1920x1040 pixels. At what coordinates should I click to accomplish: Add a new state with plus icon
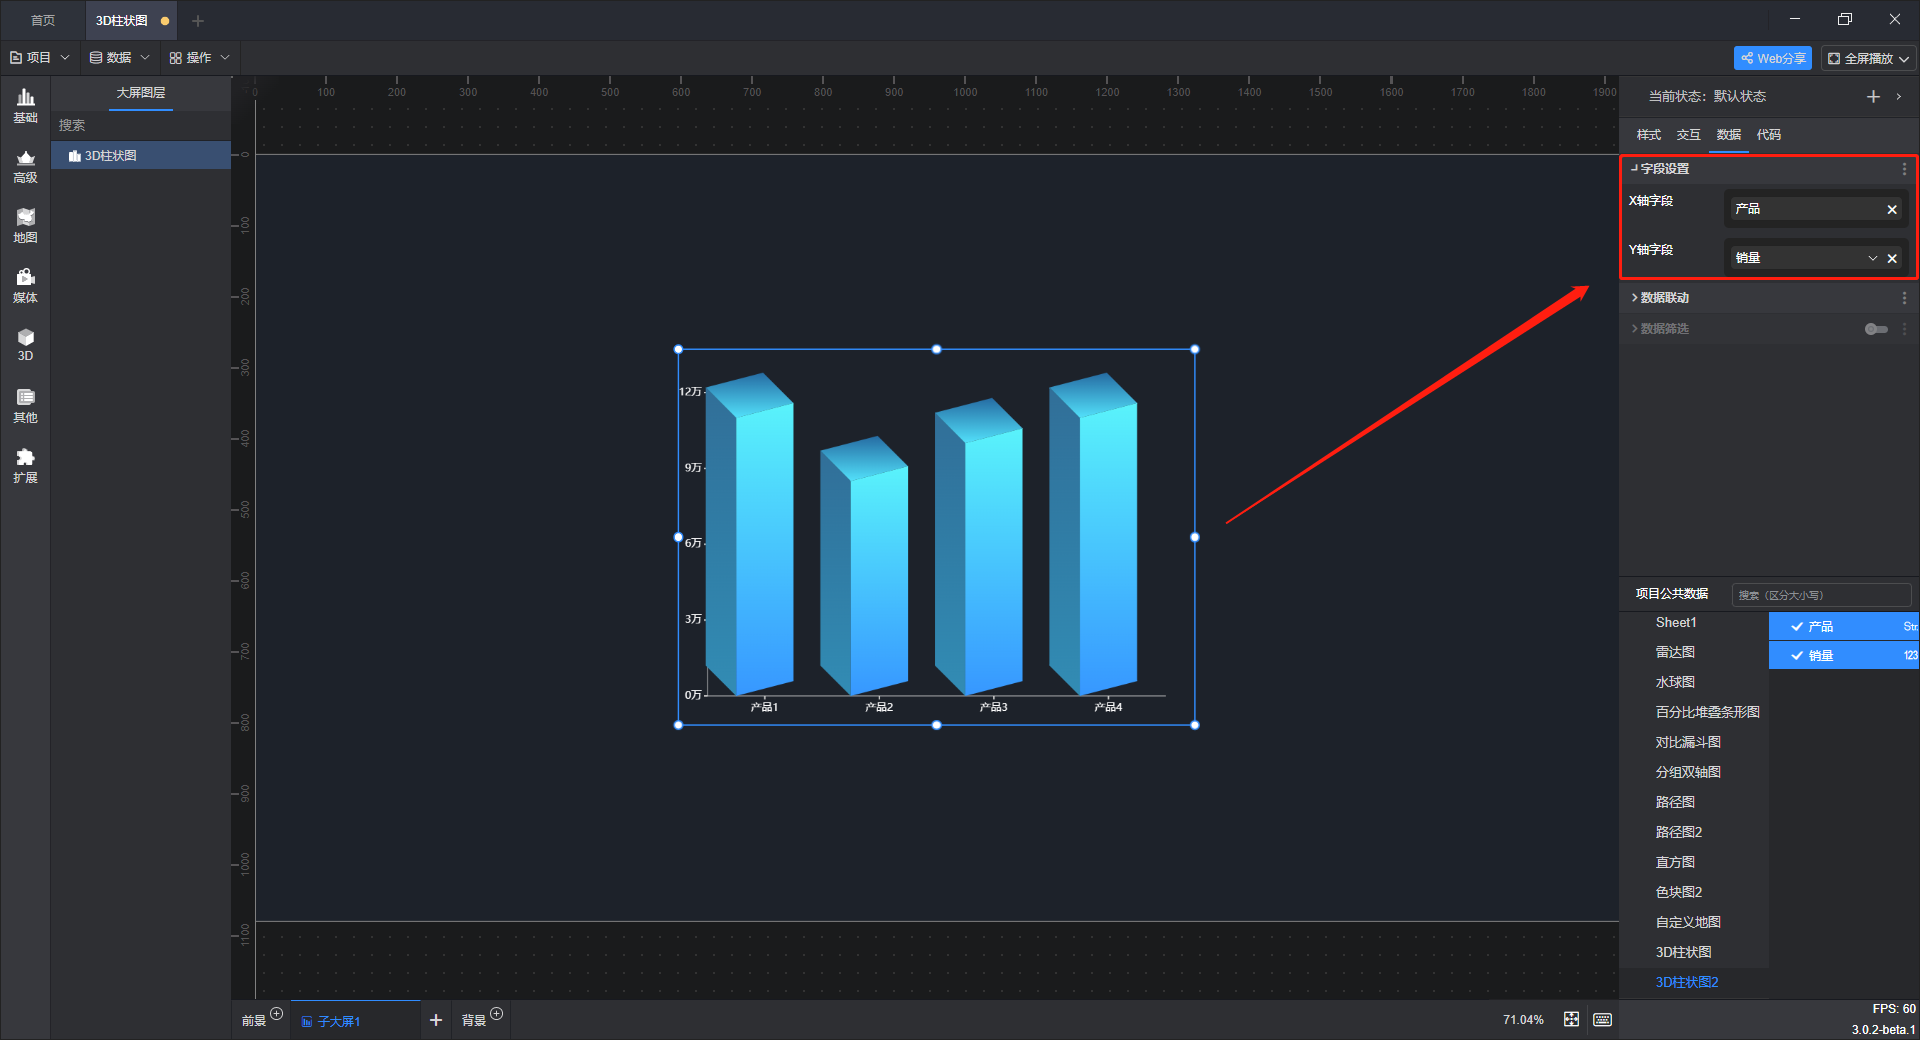coord(1873,96)
